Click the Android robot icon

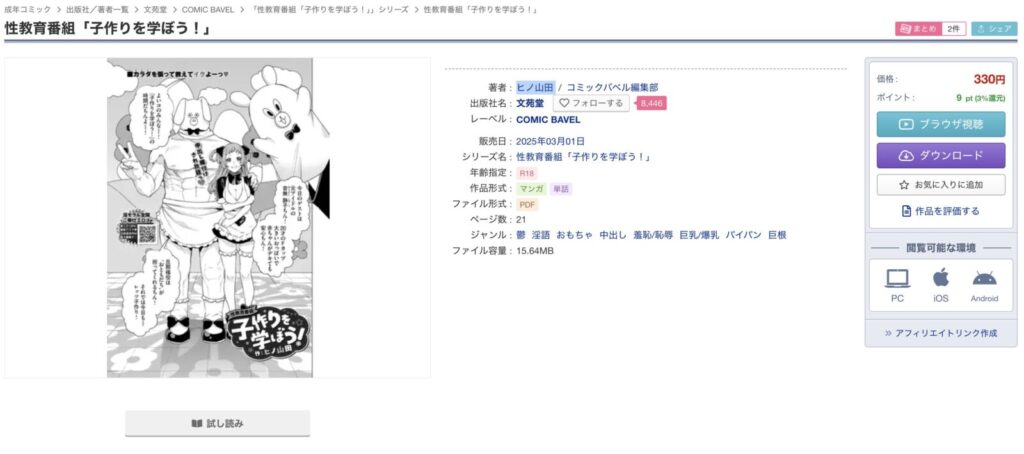click(984, 279)
